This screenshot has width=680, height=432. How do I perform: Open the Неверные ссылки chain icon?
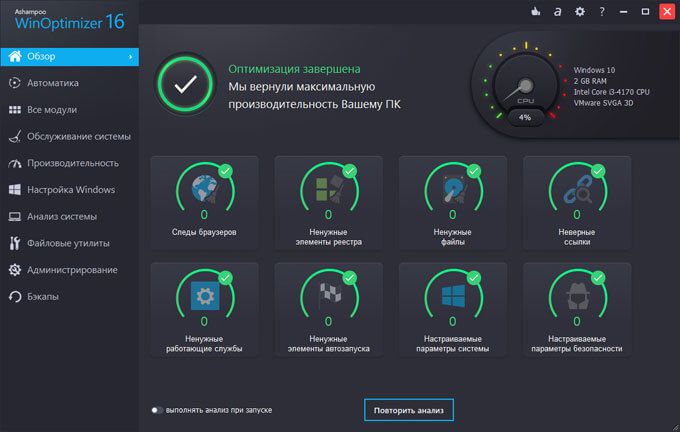click(x=577, y=190)
